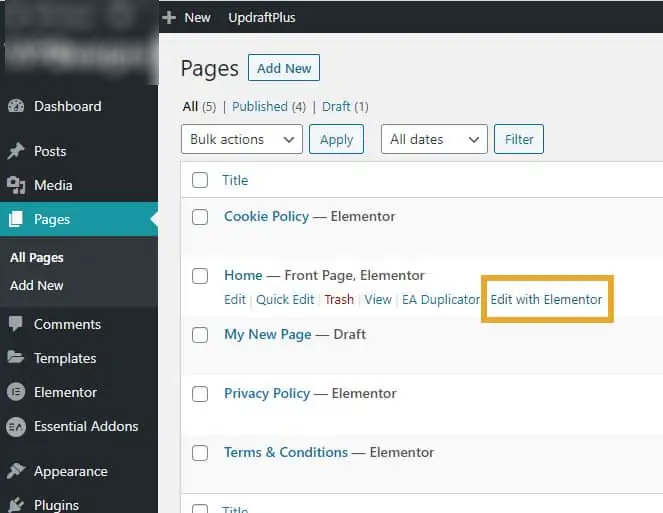Click the Essential Addons EA icon
Screen dimensions: 663x513
(x=16, y=426)
